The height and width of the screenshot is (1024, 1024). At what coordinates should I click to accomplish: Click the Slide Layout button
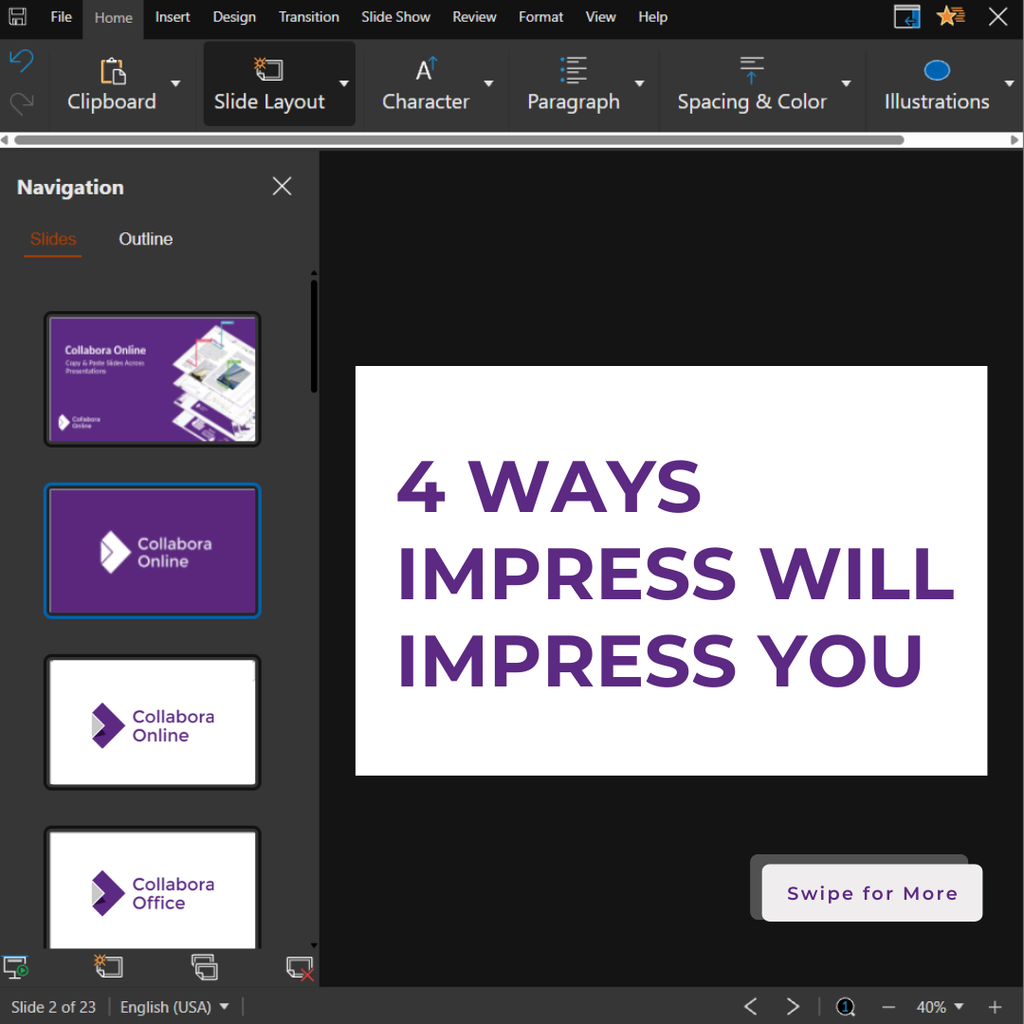coord(269,84)
